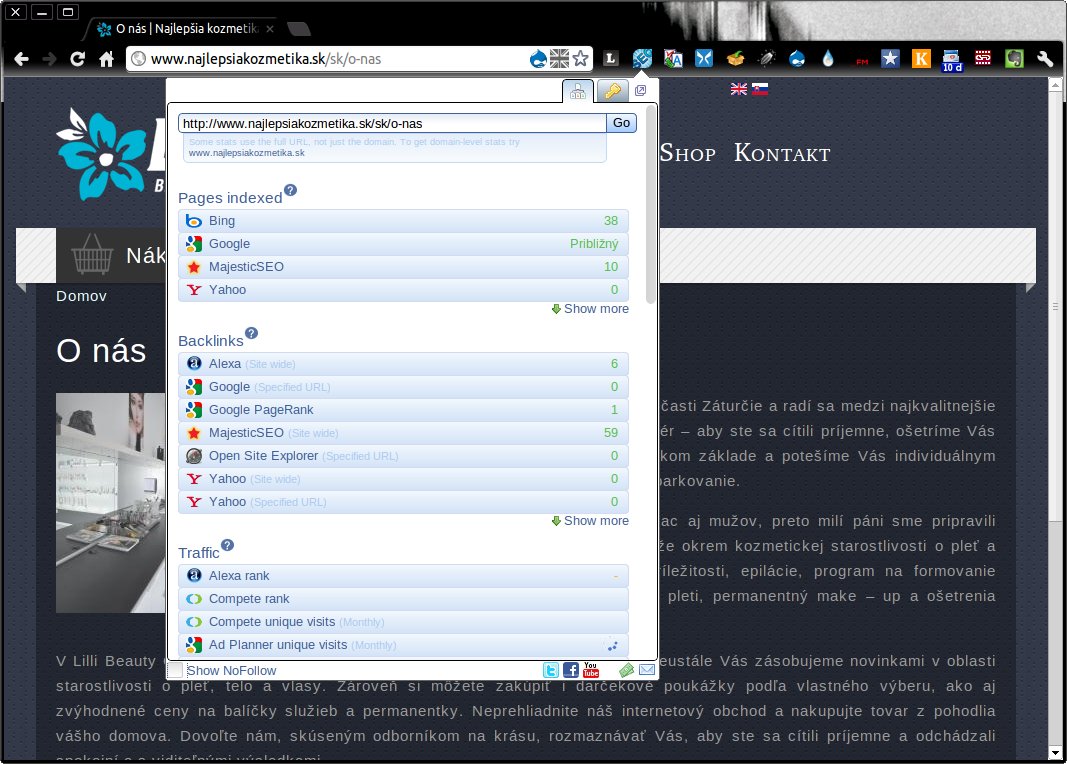Share the stats on Facebook

click(571, 670)
